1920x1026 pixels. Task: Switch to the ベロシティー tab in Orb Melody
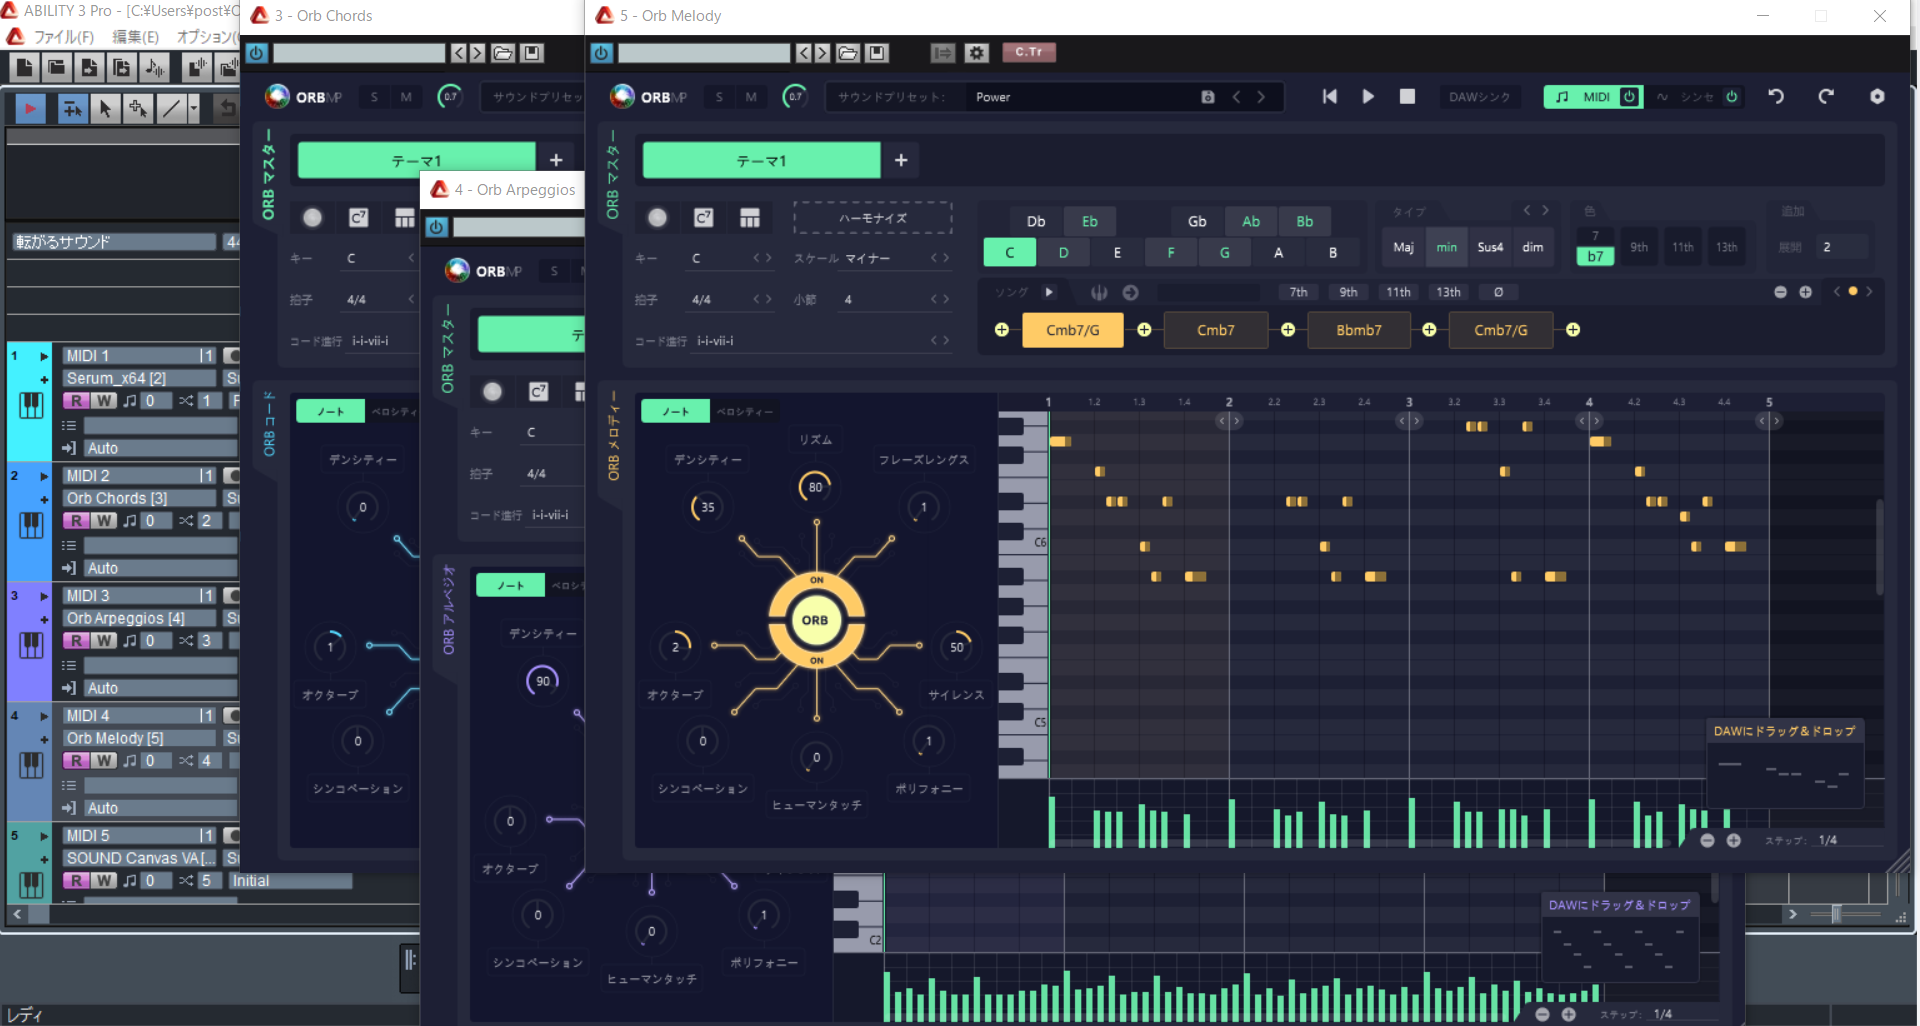(x=744, y=411)
